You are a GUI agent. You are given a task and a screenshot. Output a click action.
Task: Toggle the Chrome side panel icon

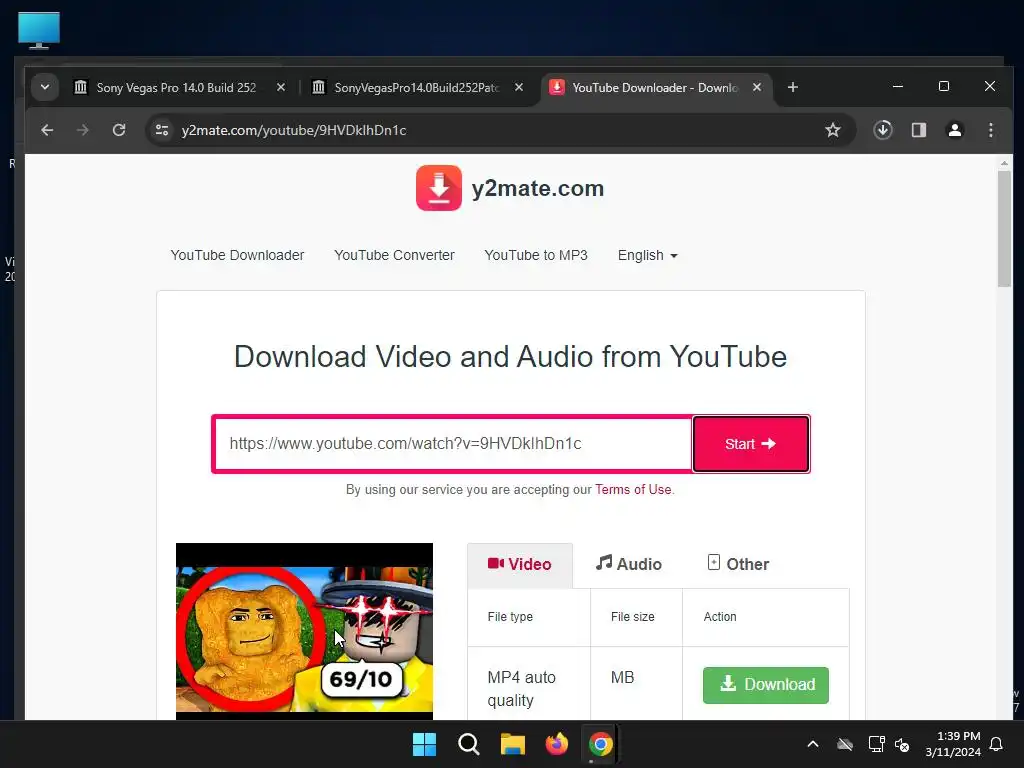(919, 130)
